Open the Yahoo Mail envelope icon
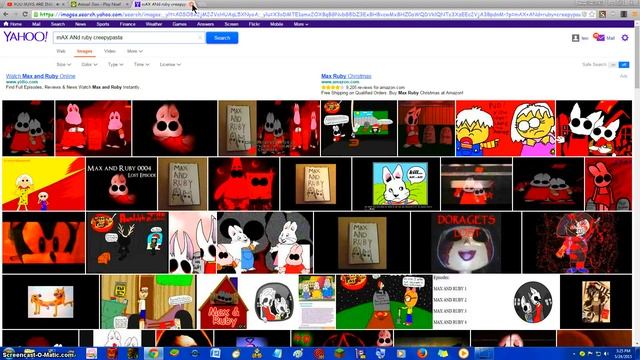Viewport: 640px width, 360px height. pyautogui.click(x=599, y=37)
